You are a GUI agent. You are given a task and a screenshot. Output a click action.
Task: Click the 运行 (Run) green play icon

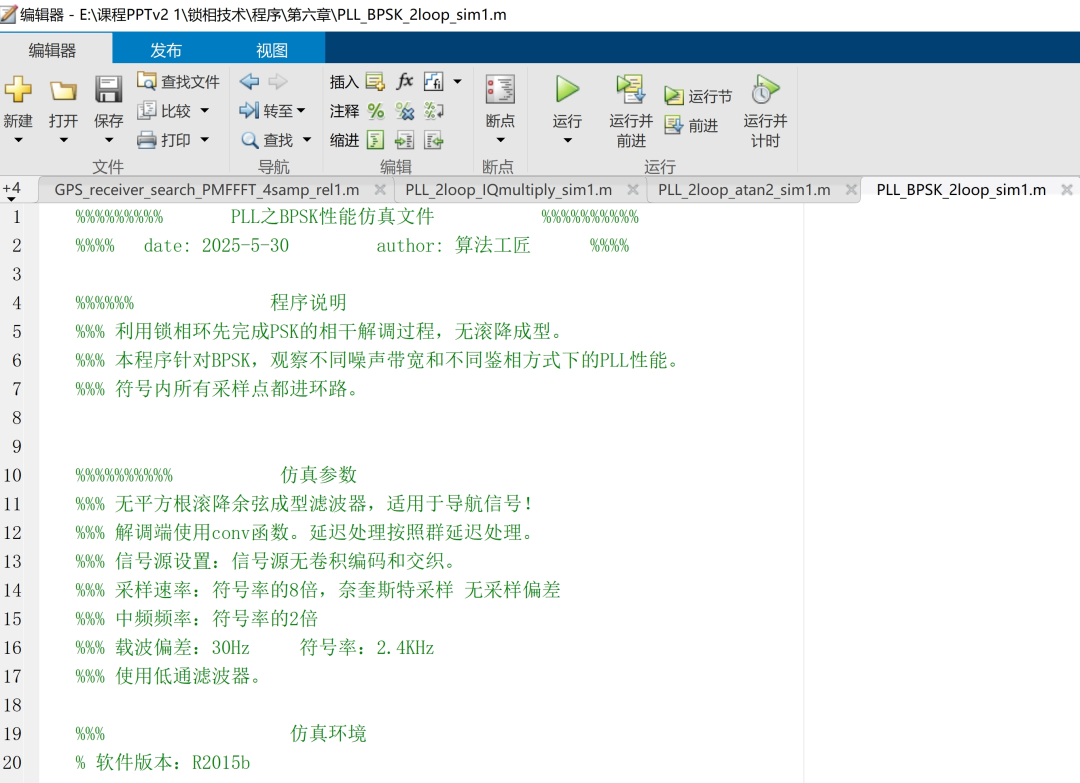[x=567, y=90]
